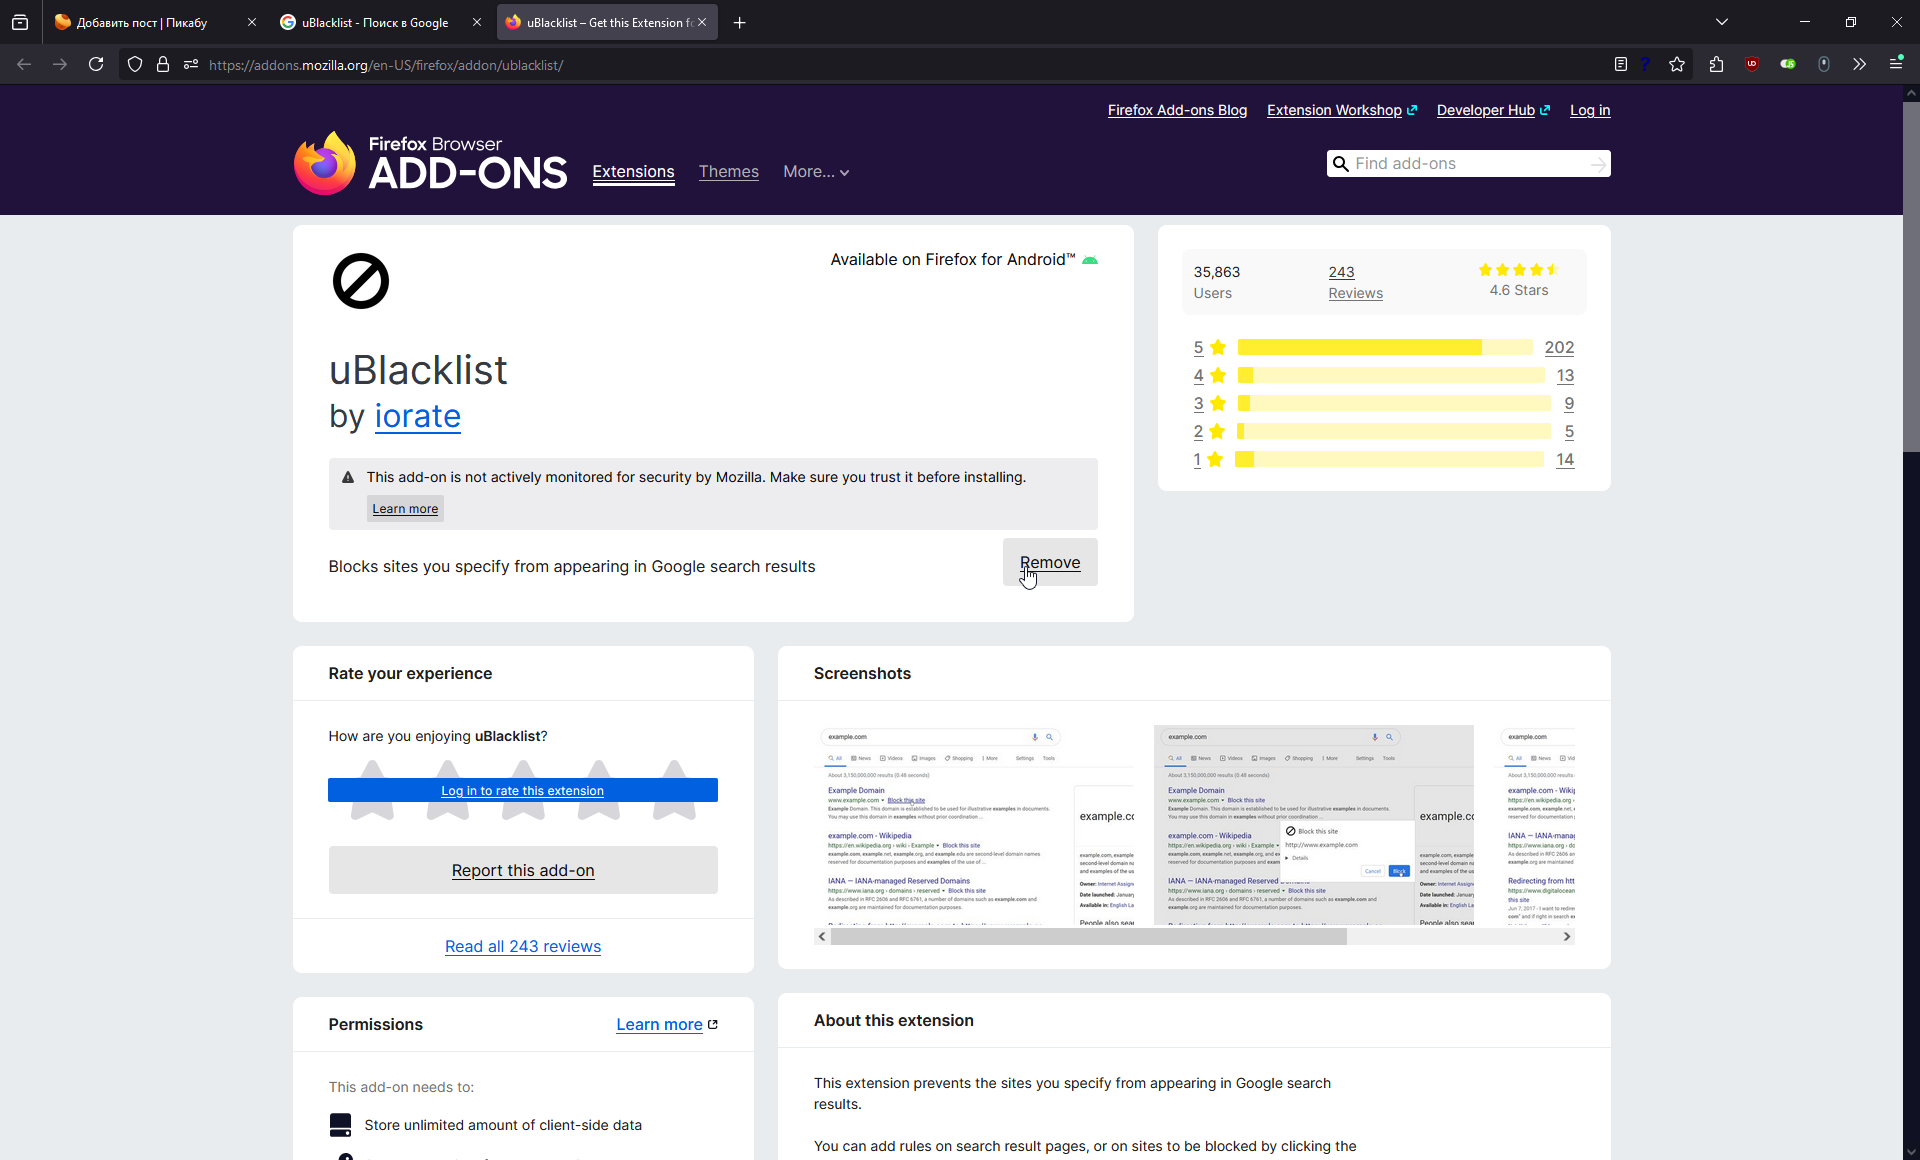Click the Log in link in header
The height and width of the screenshot is (1160, 1920).
(1590, 110)
